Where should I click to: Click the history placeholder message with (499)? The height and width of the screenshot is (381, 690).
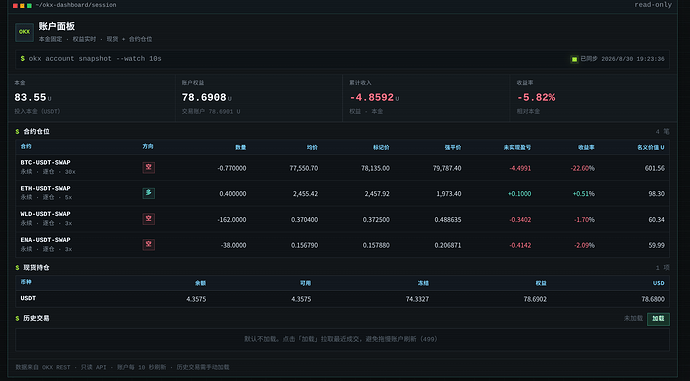341,339
